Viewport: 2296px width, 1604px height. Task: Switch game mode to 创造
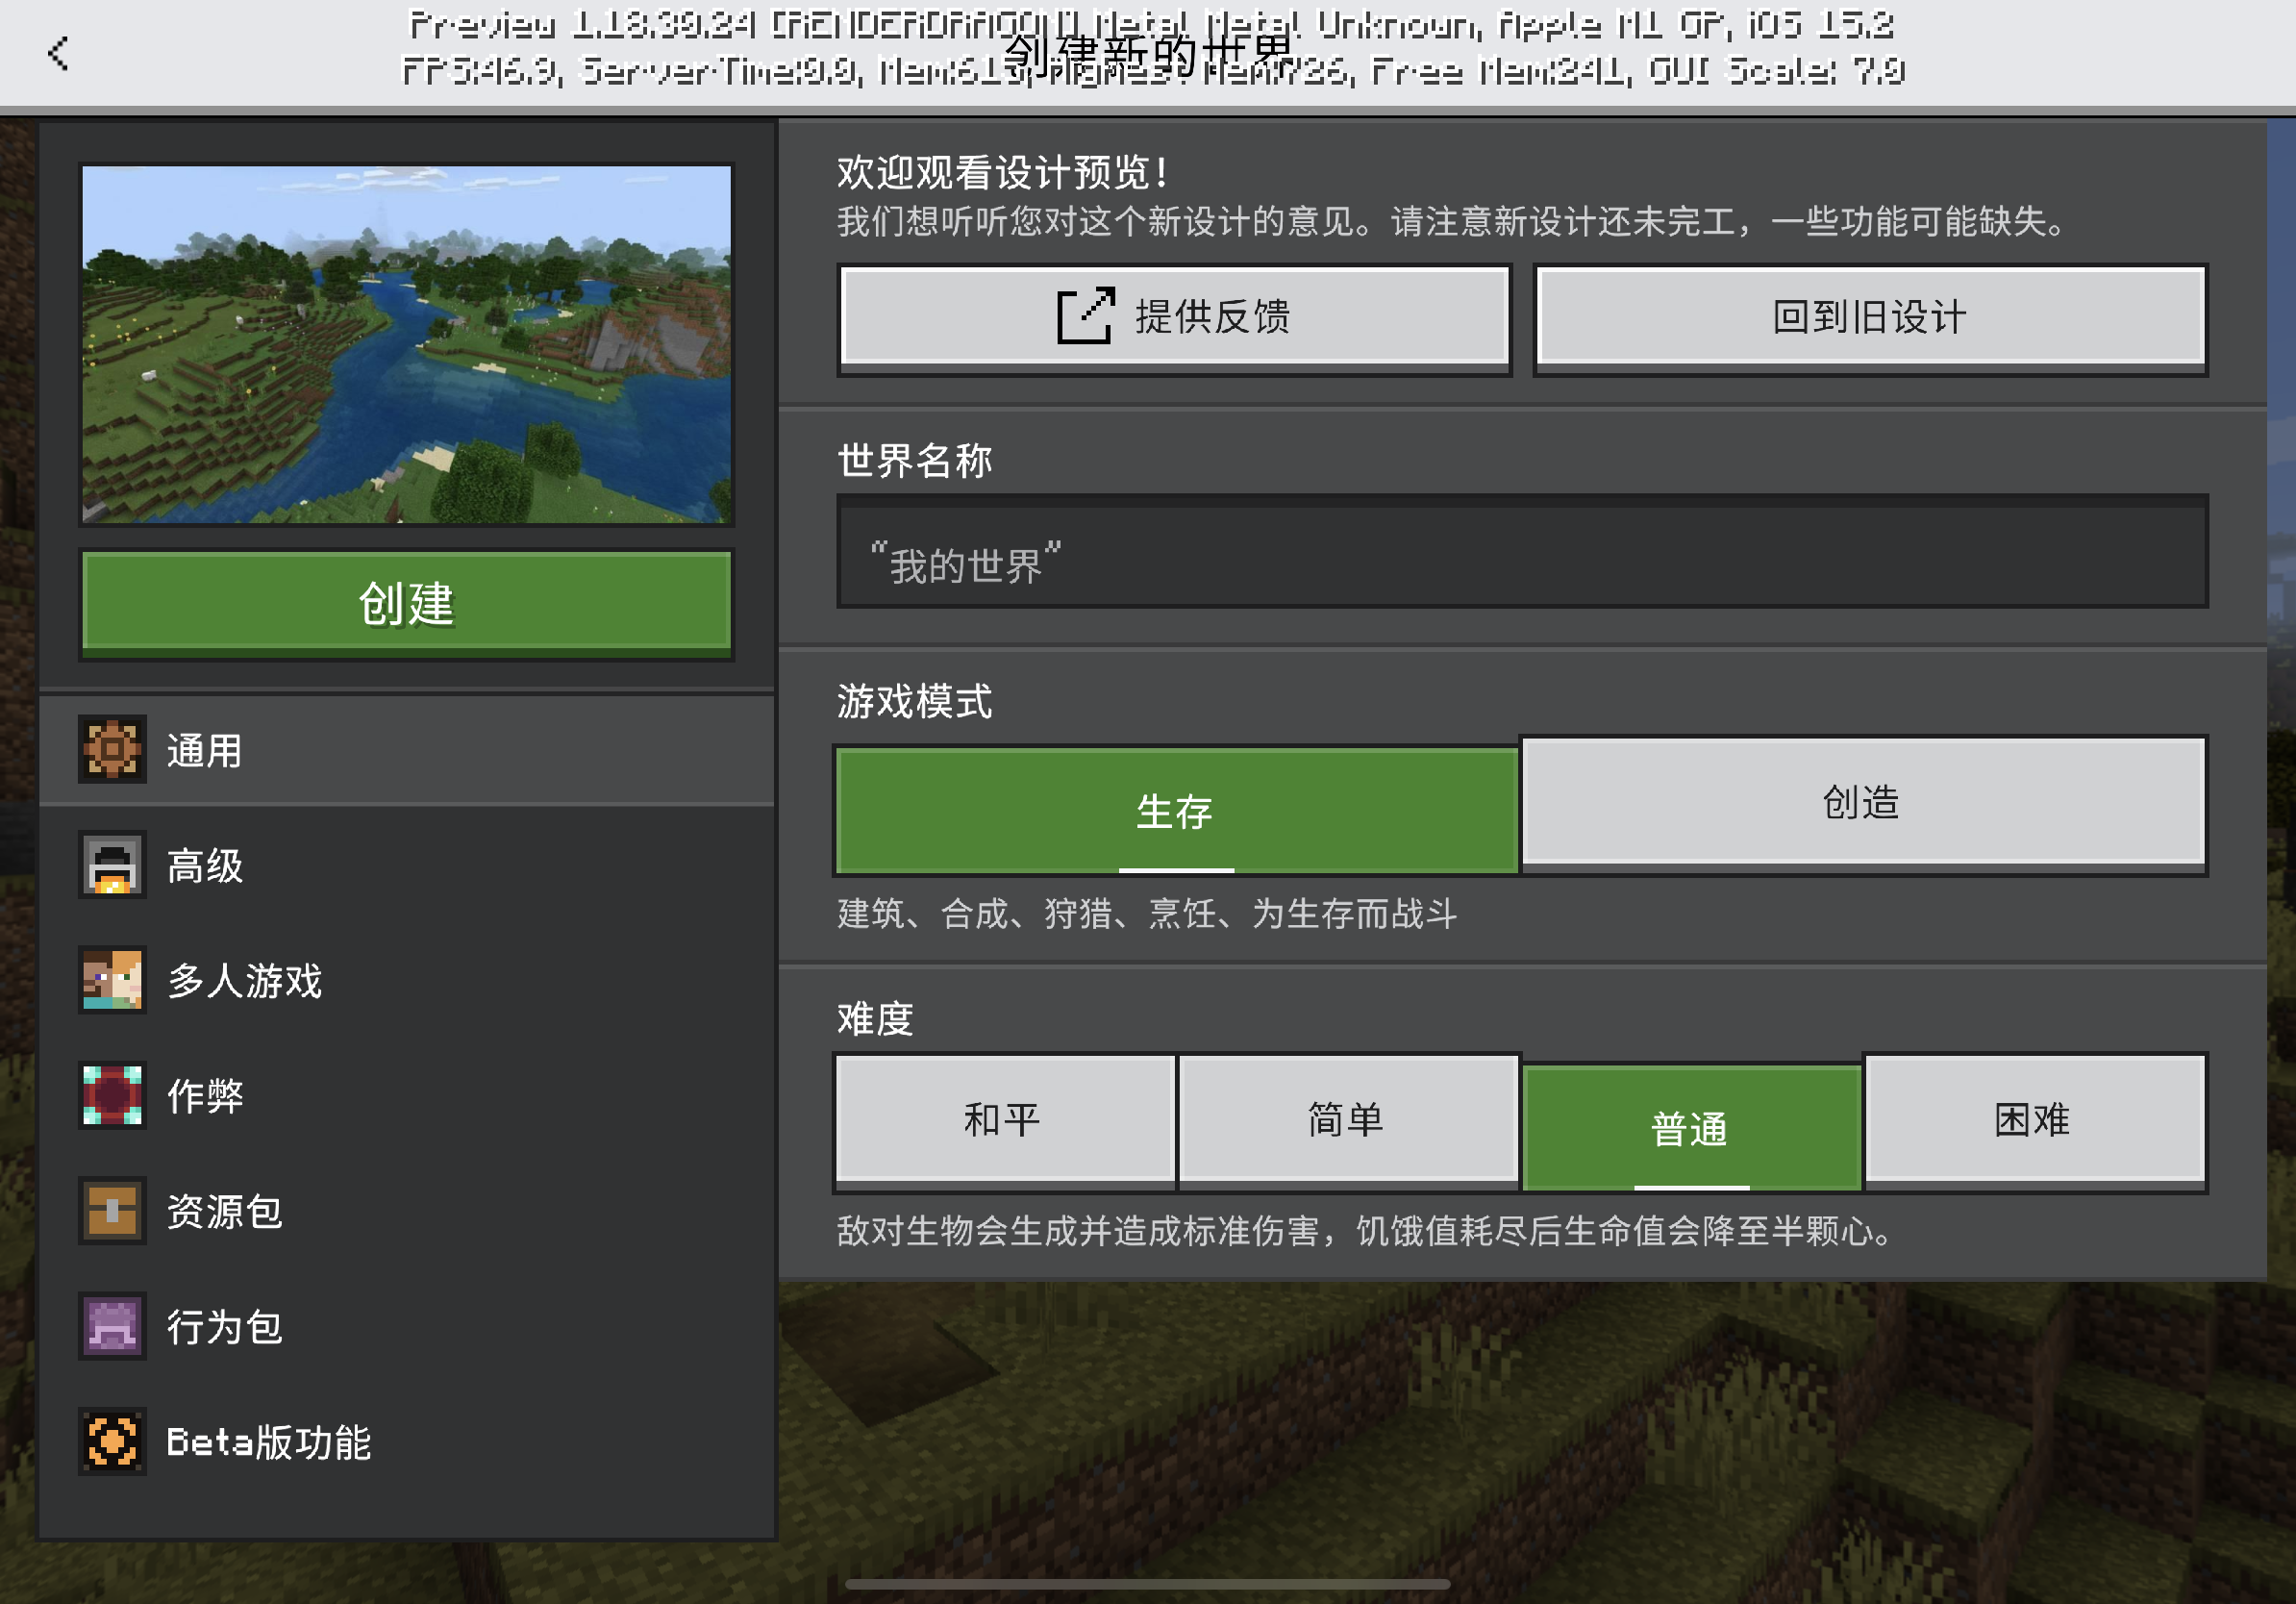pyautogui.click(x=1862, y=802)
